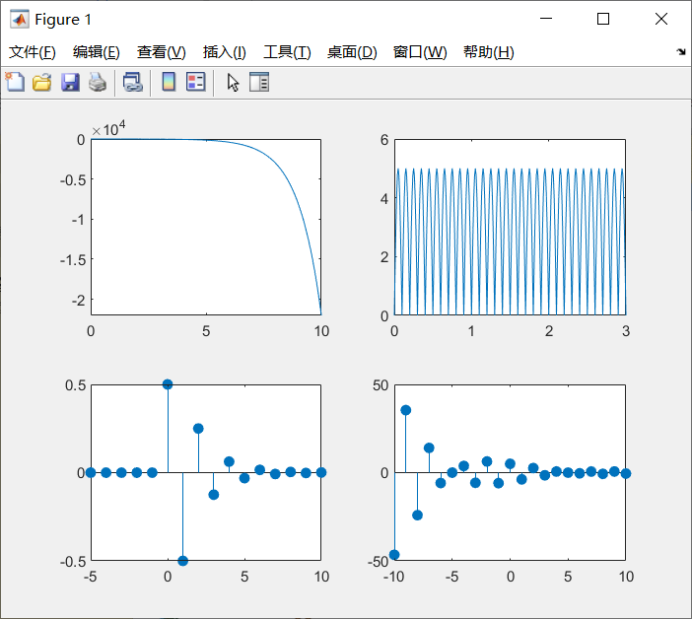Open the 文件(F) menu
692x619 pixels.
coord(32,52)
